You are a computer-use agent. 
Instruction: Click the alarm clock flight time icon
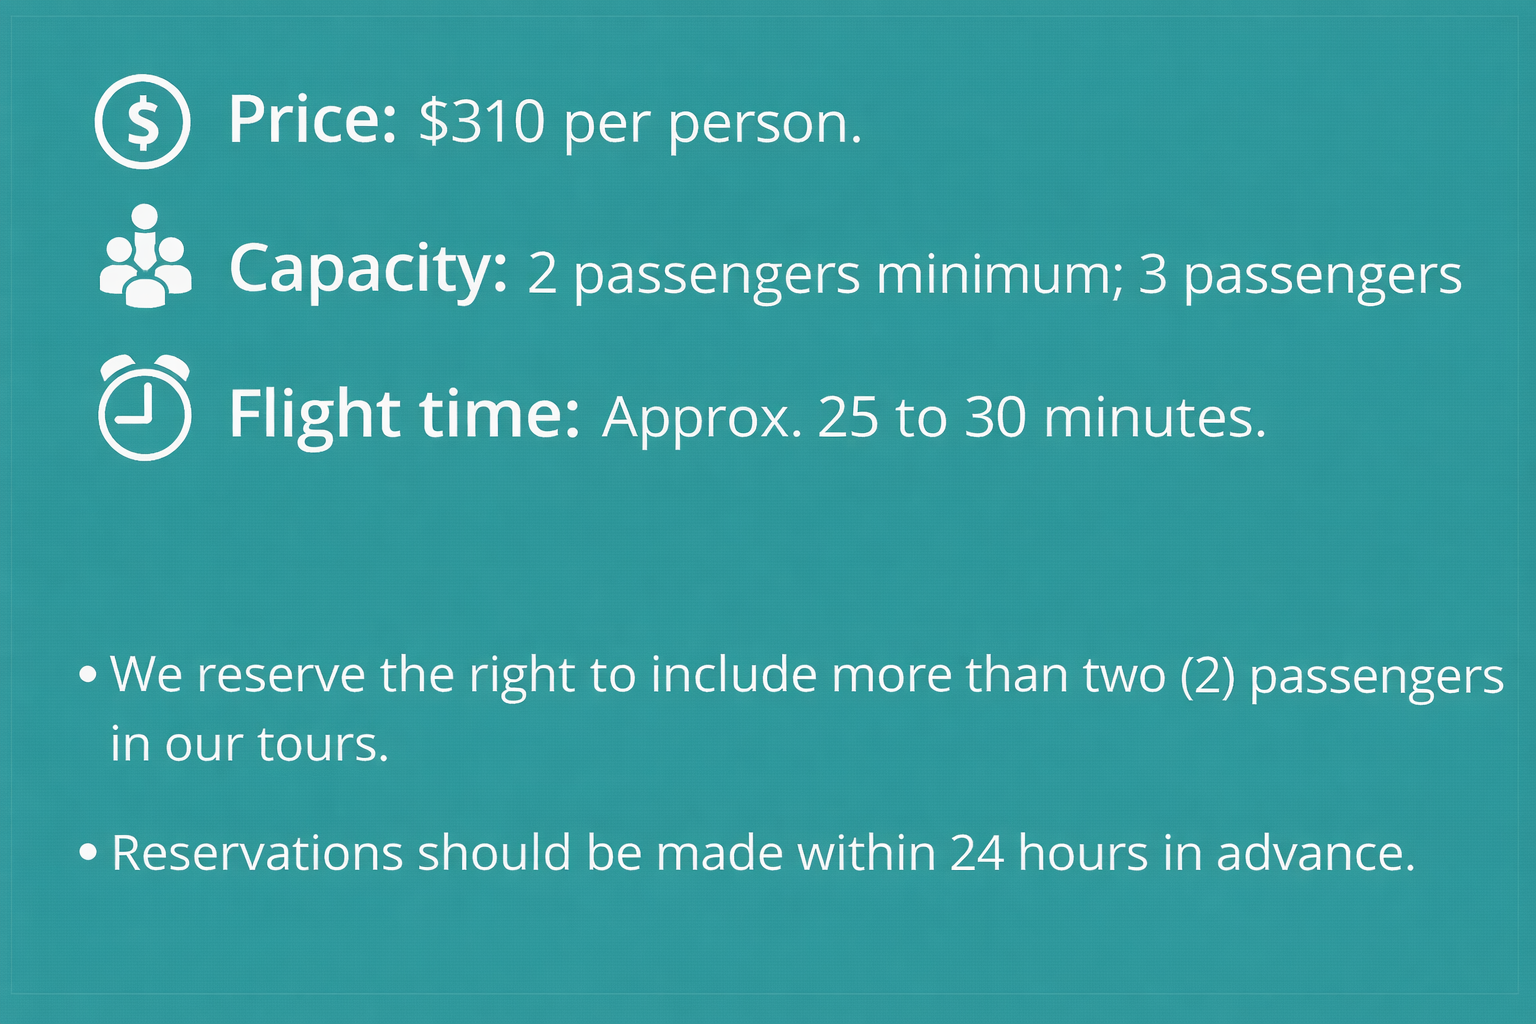[x=145, y=407]
